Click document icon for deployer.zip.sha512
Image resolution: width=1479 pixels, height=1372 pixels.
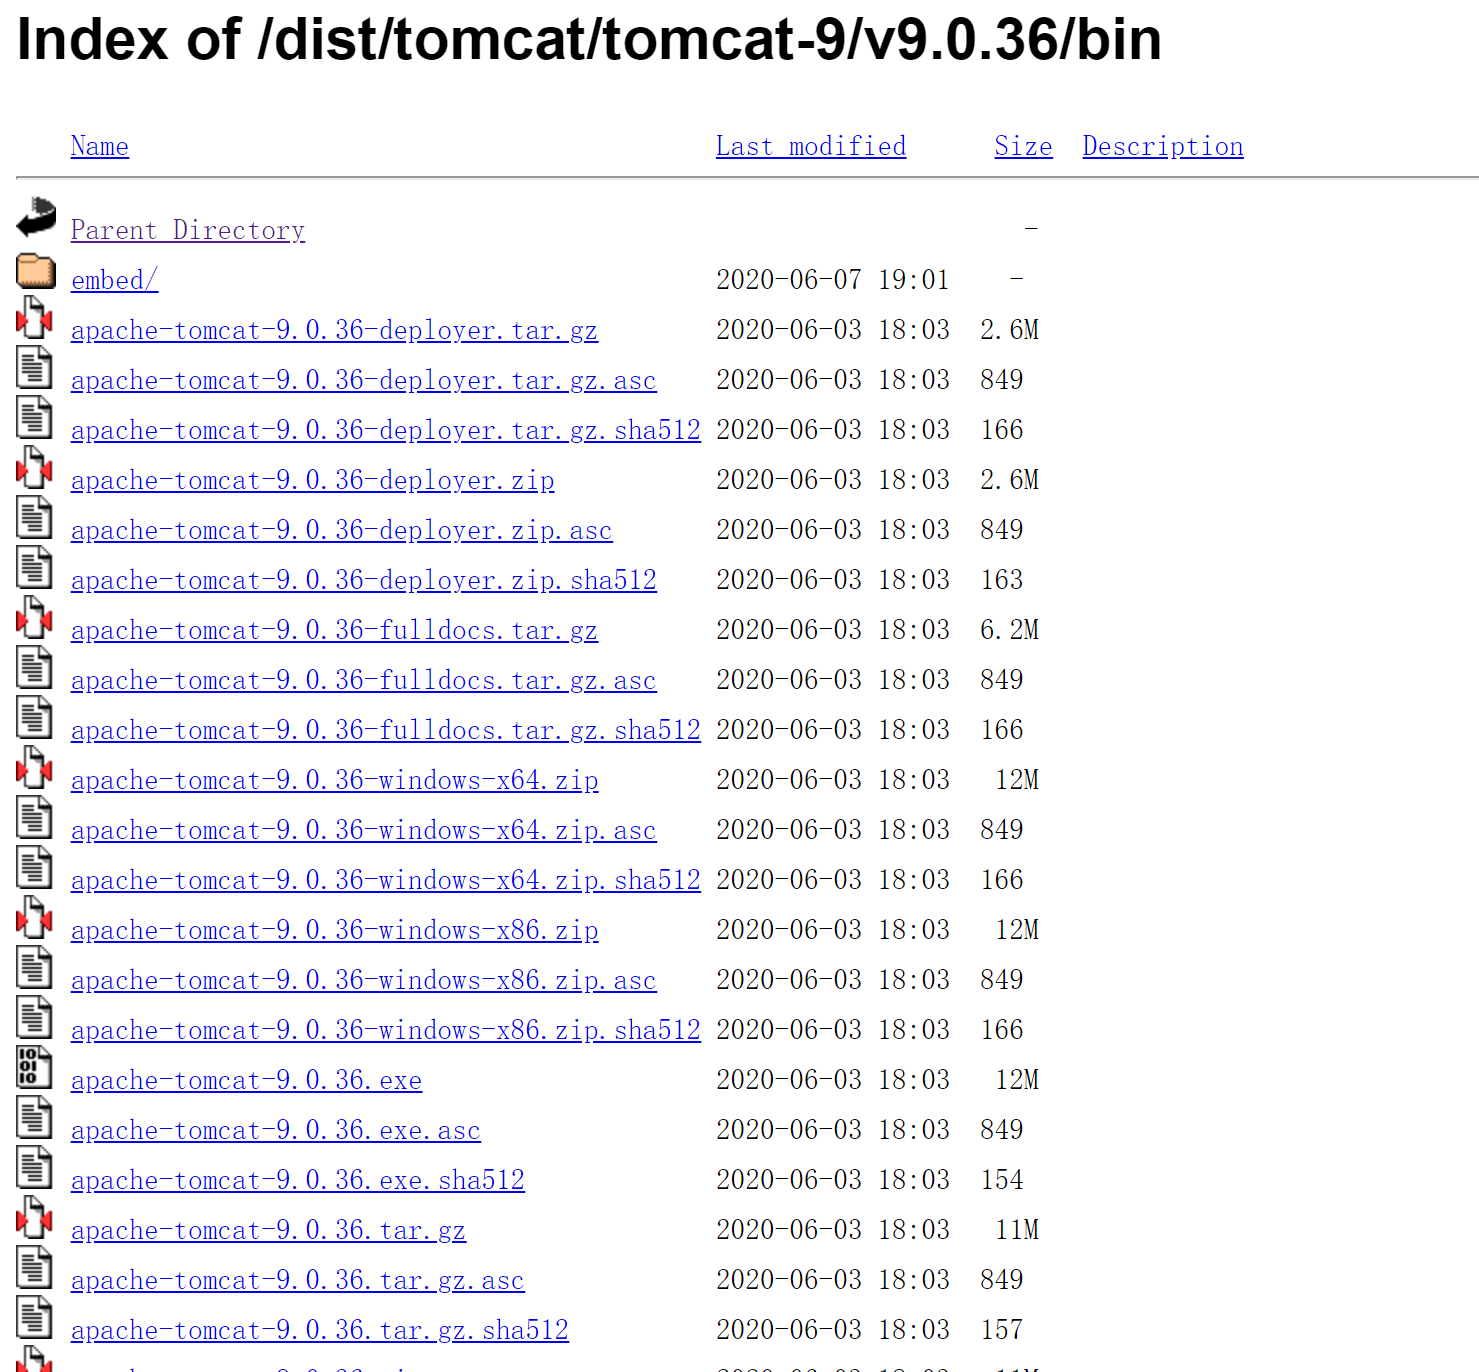[x=34, y=567]
